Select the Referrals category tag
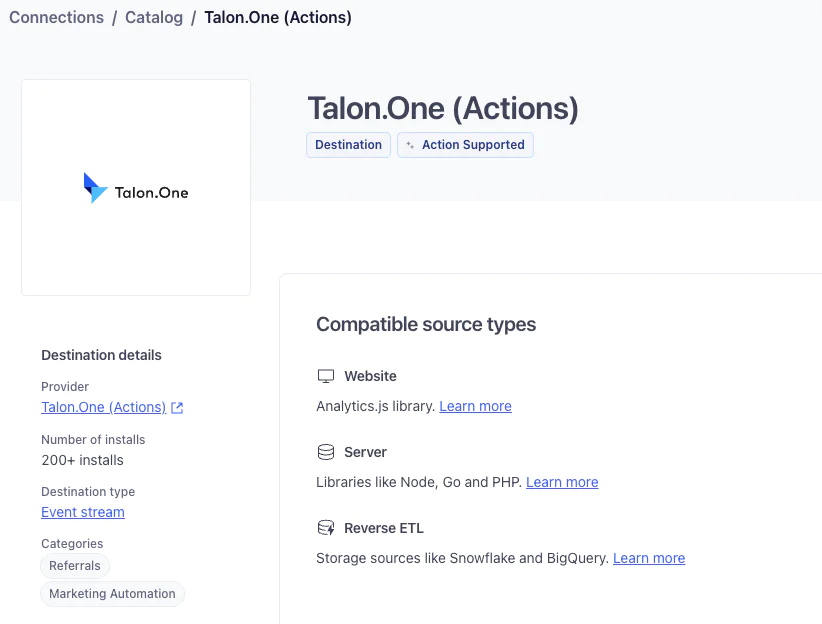This screenshot has width=822, height=624. (75, 566)
